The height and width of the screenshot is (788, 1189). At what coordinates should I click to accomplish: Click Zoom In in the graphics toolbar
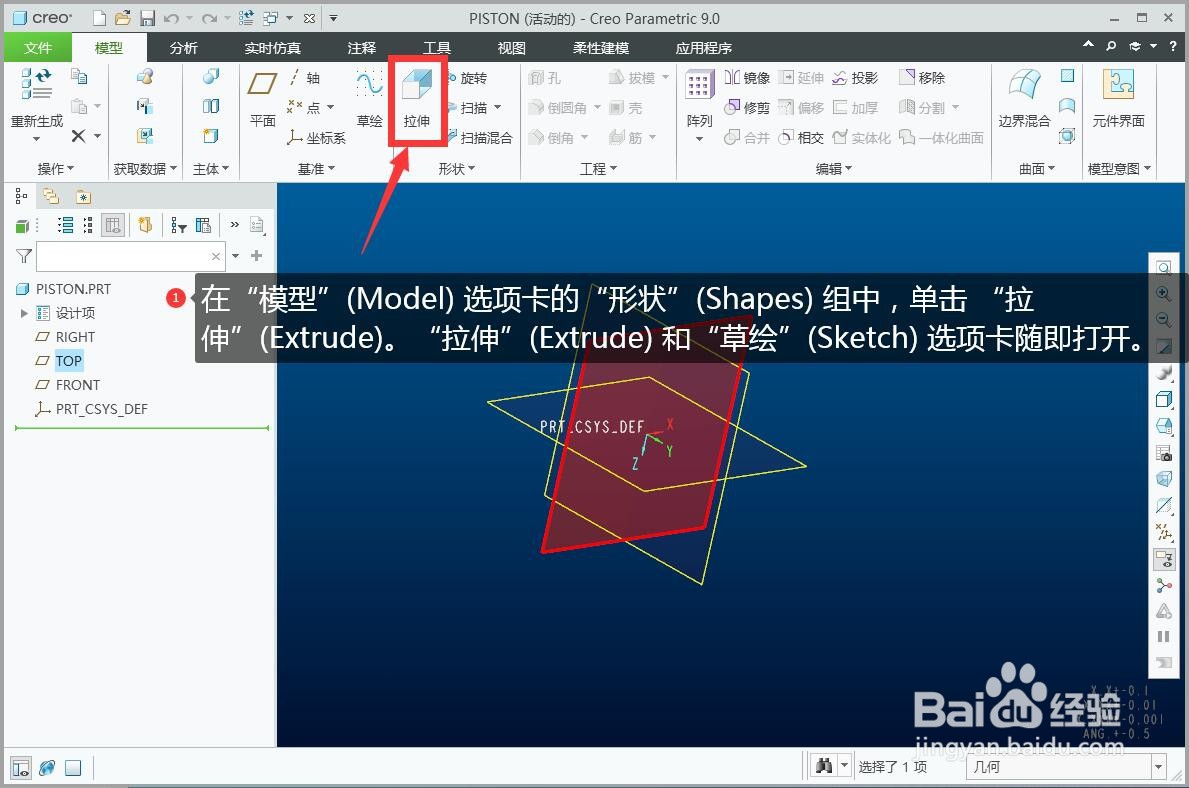point(1163,294)
